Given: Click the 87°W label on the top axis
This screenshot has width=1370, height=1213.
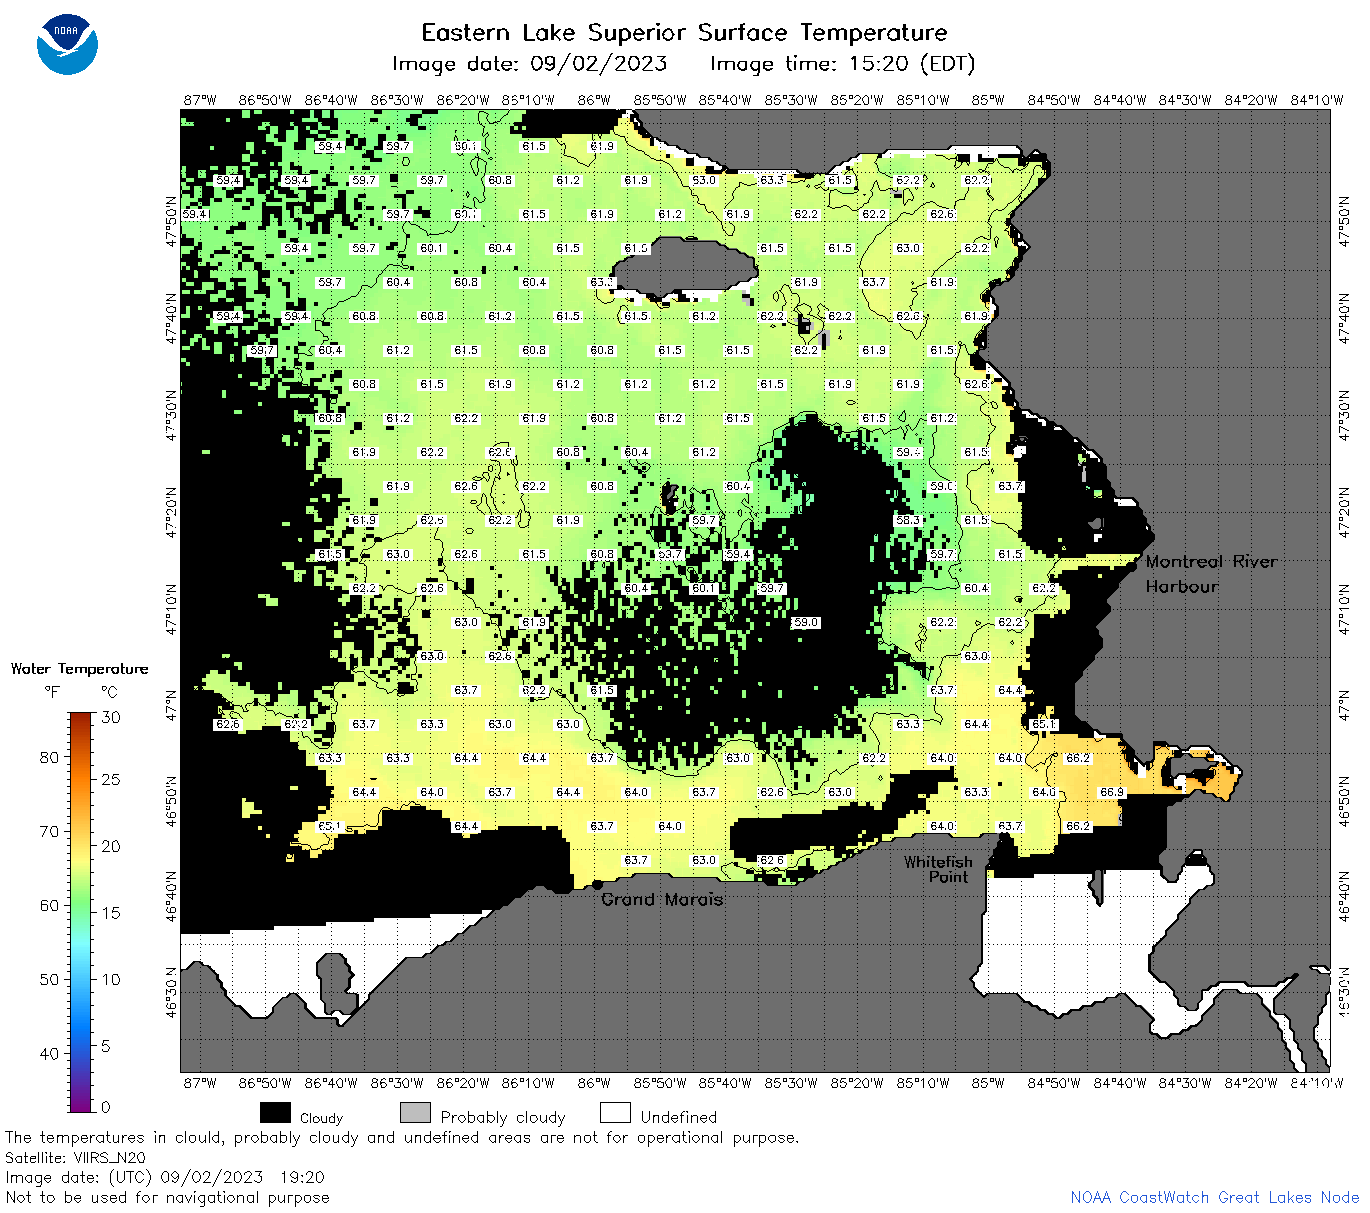Looking at the screenshot, I should [199, 100].
